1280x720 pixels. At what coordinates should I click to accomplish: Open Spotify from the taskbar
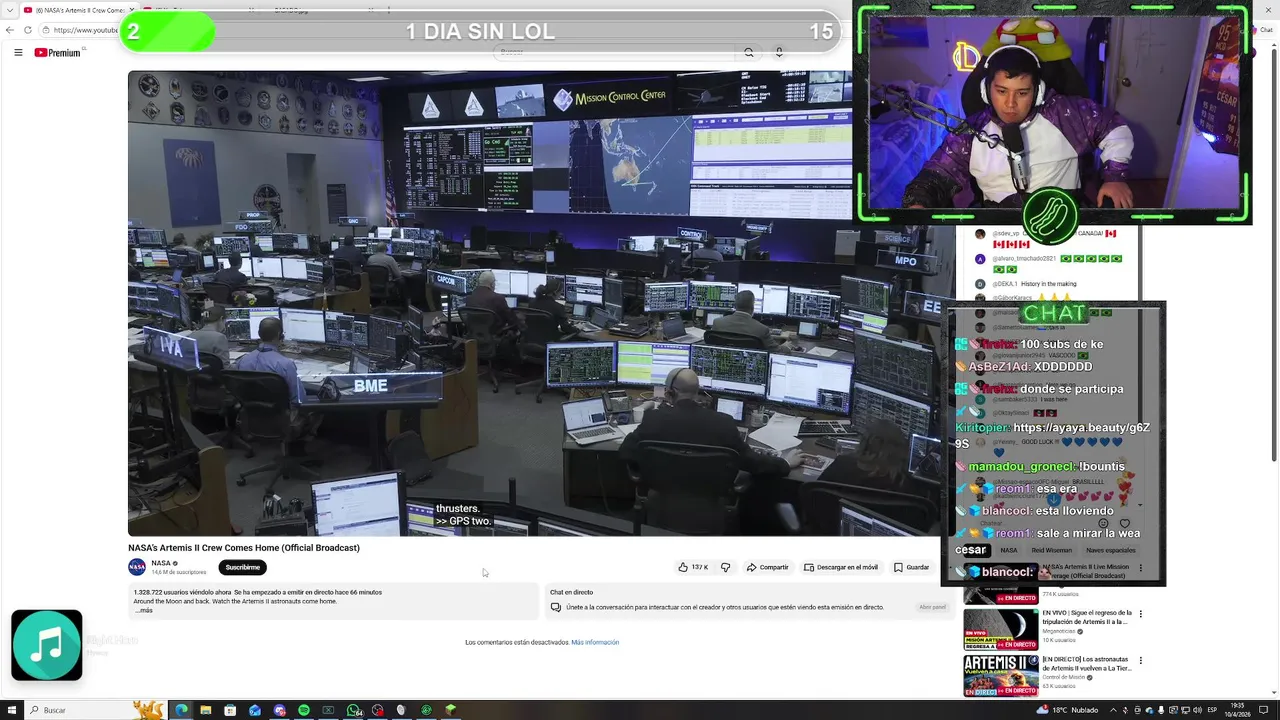304,710
